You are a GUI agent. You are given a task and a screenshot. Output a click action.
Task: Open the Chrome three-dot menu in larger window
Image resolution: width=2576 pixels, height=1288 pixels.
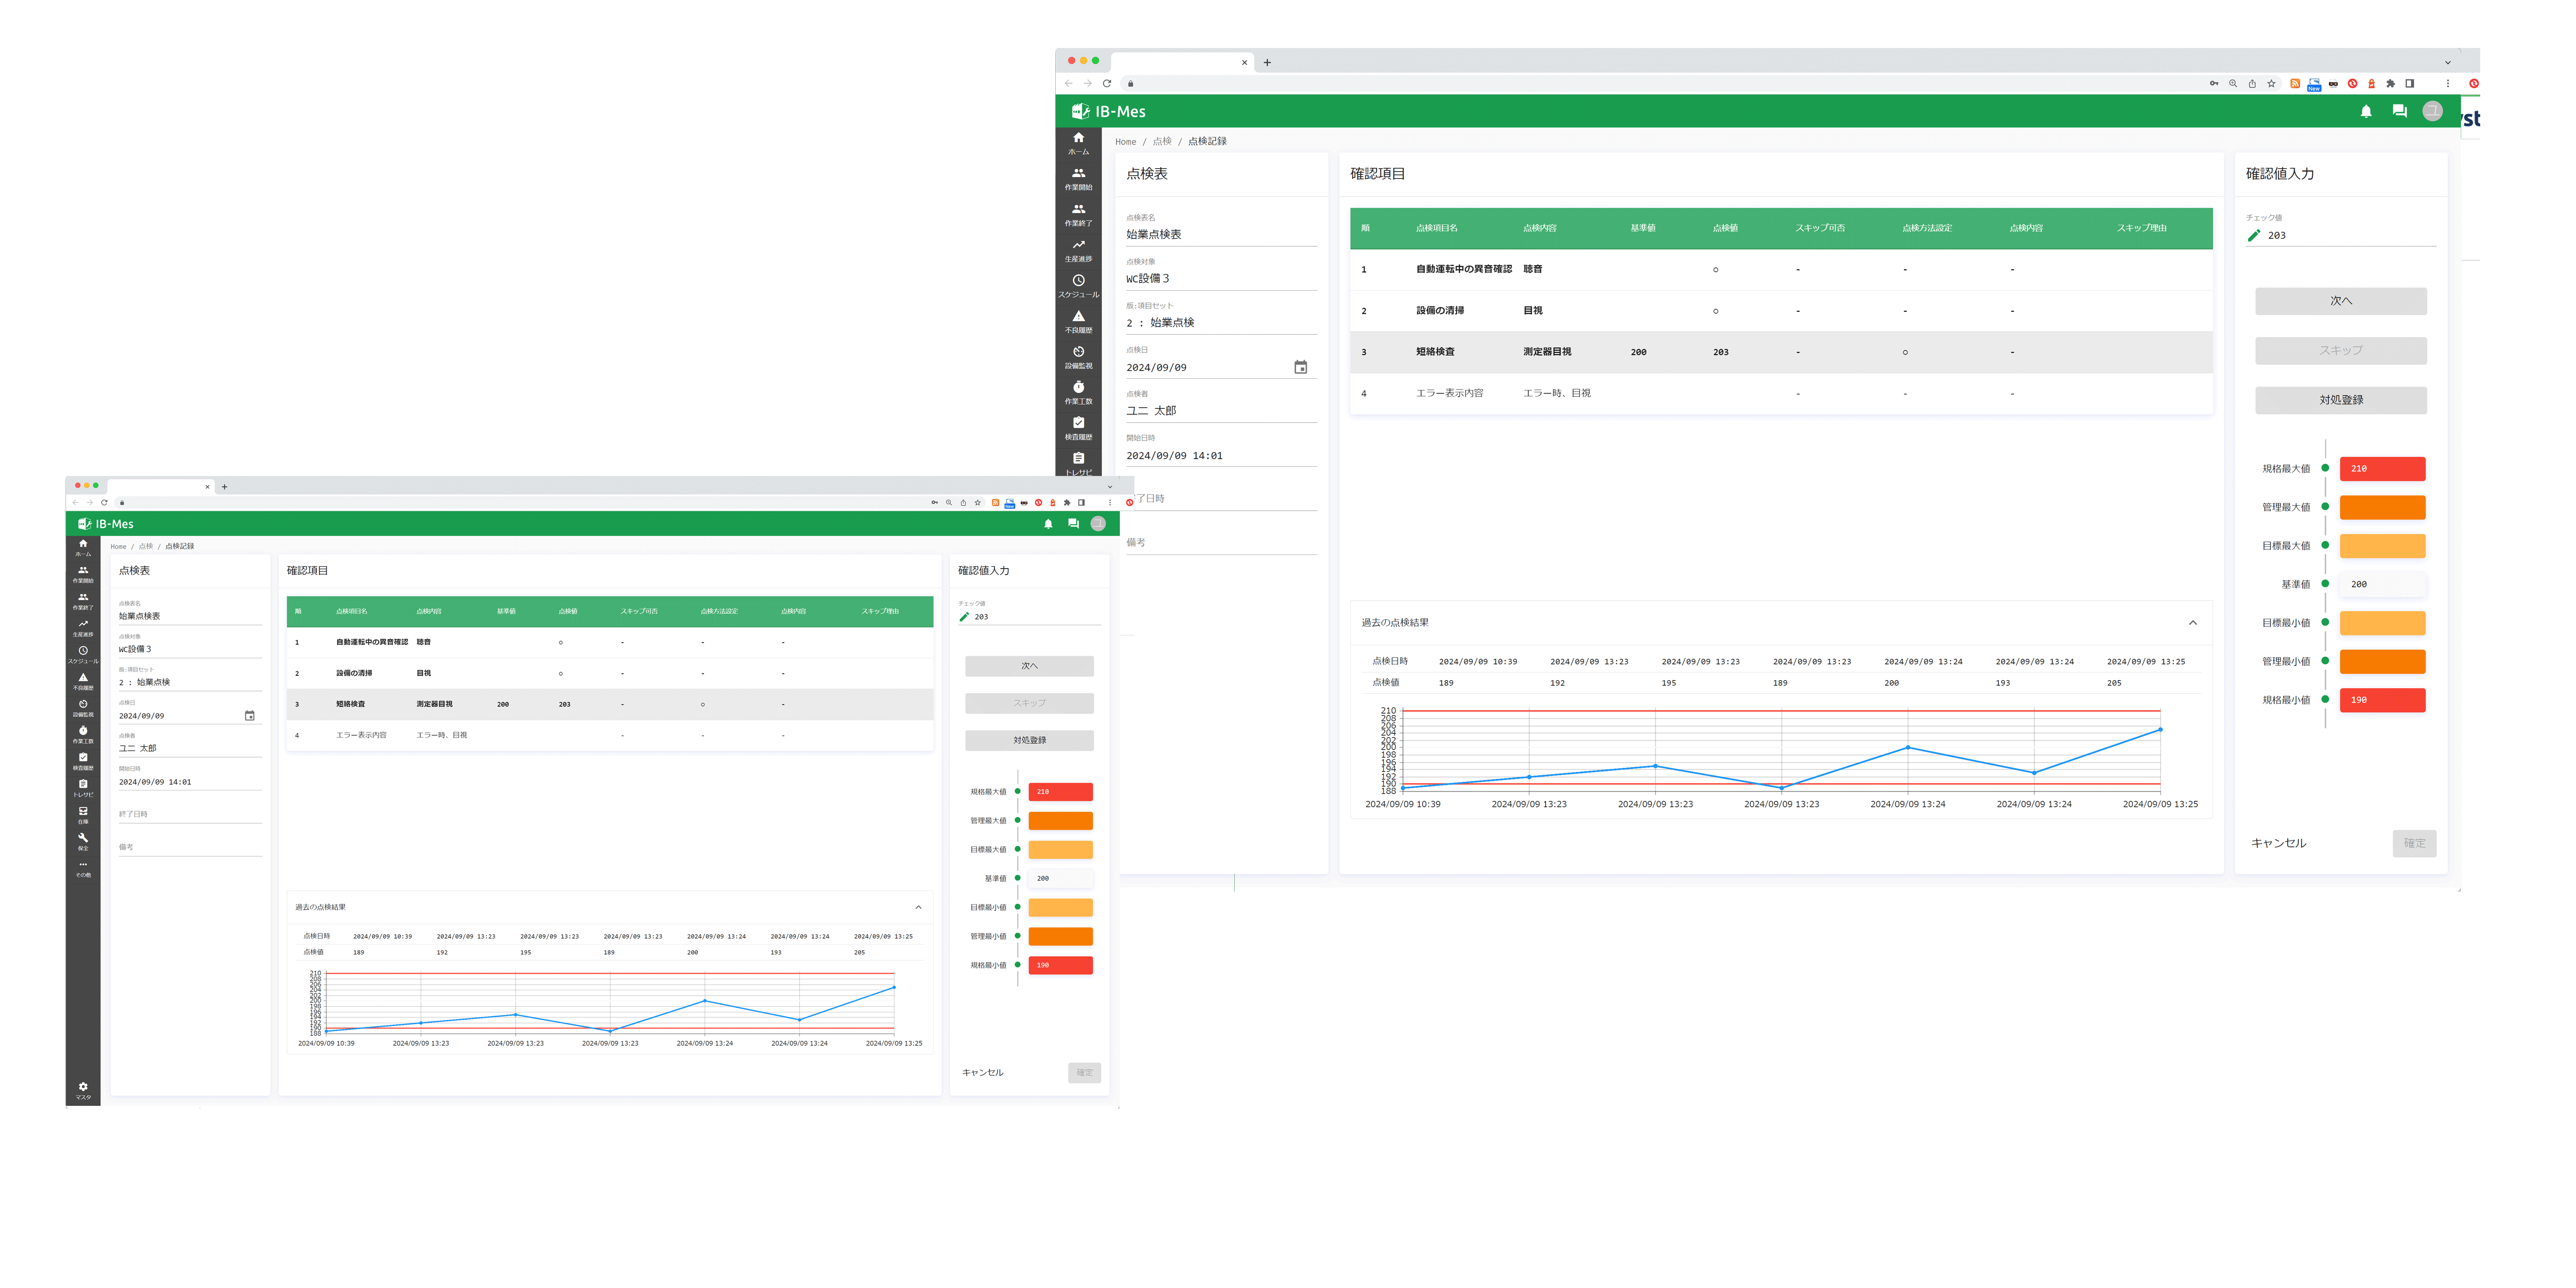click(x=2448, y=83)
